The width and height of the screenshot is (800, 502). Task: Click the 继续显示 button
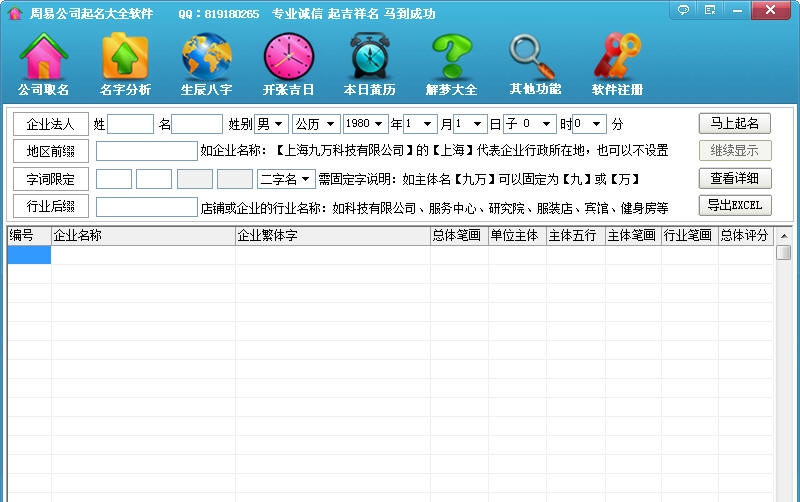click(735, 150)
